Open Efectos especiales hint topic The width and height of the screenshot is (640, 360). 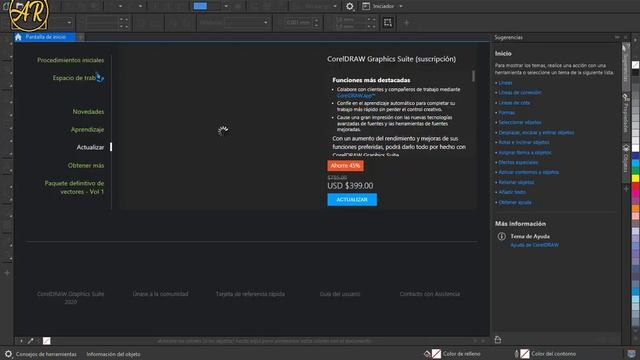(518, 162)
